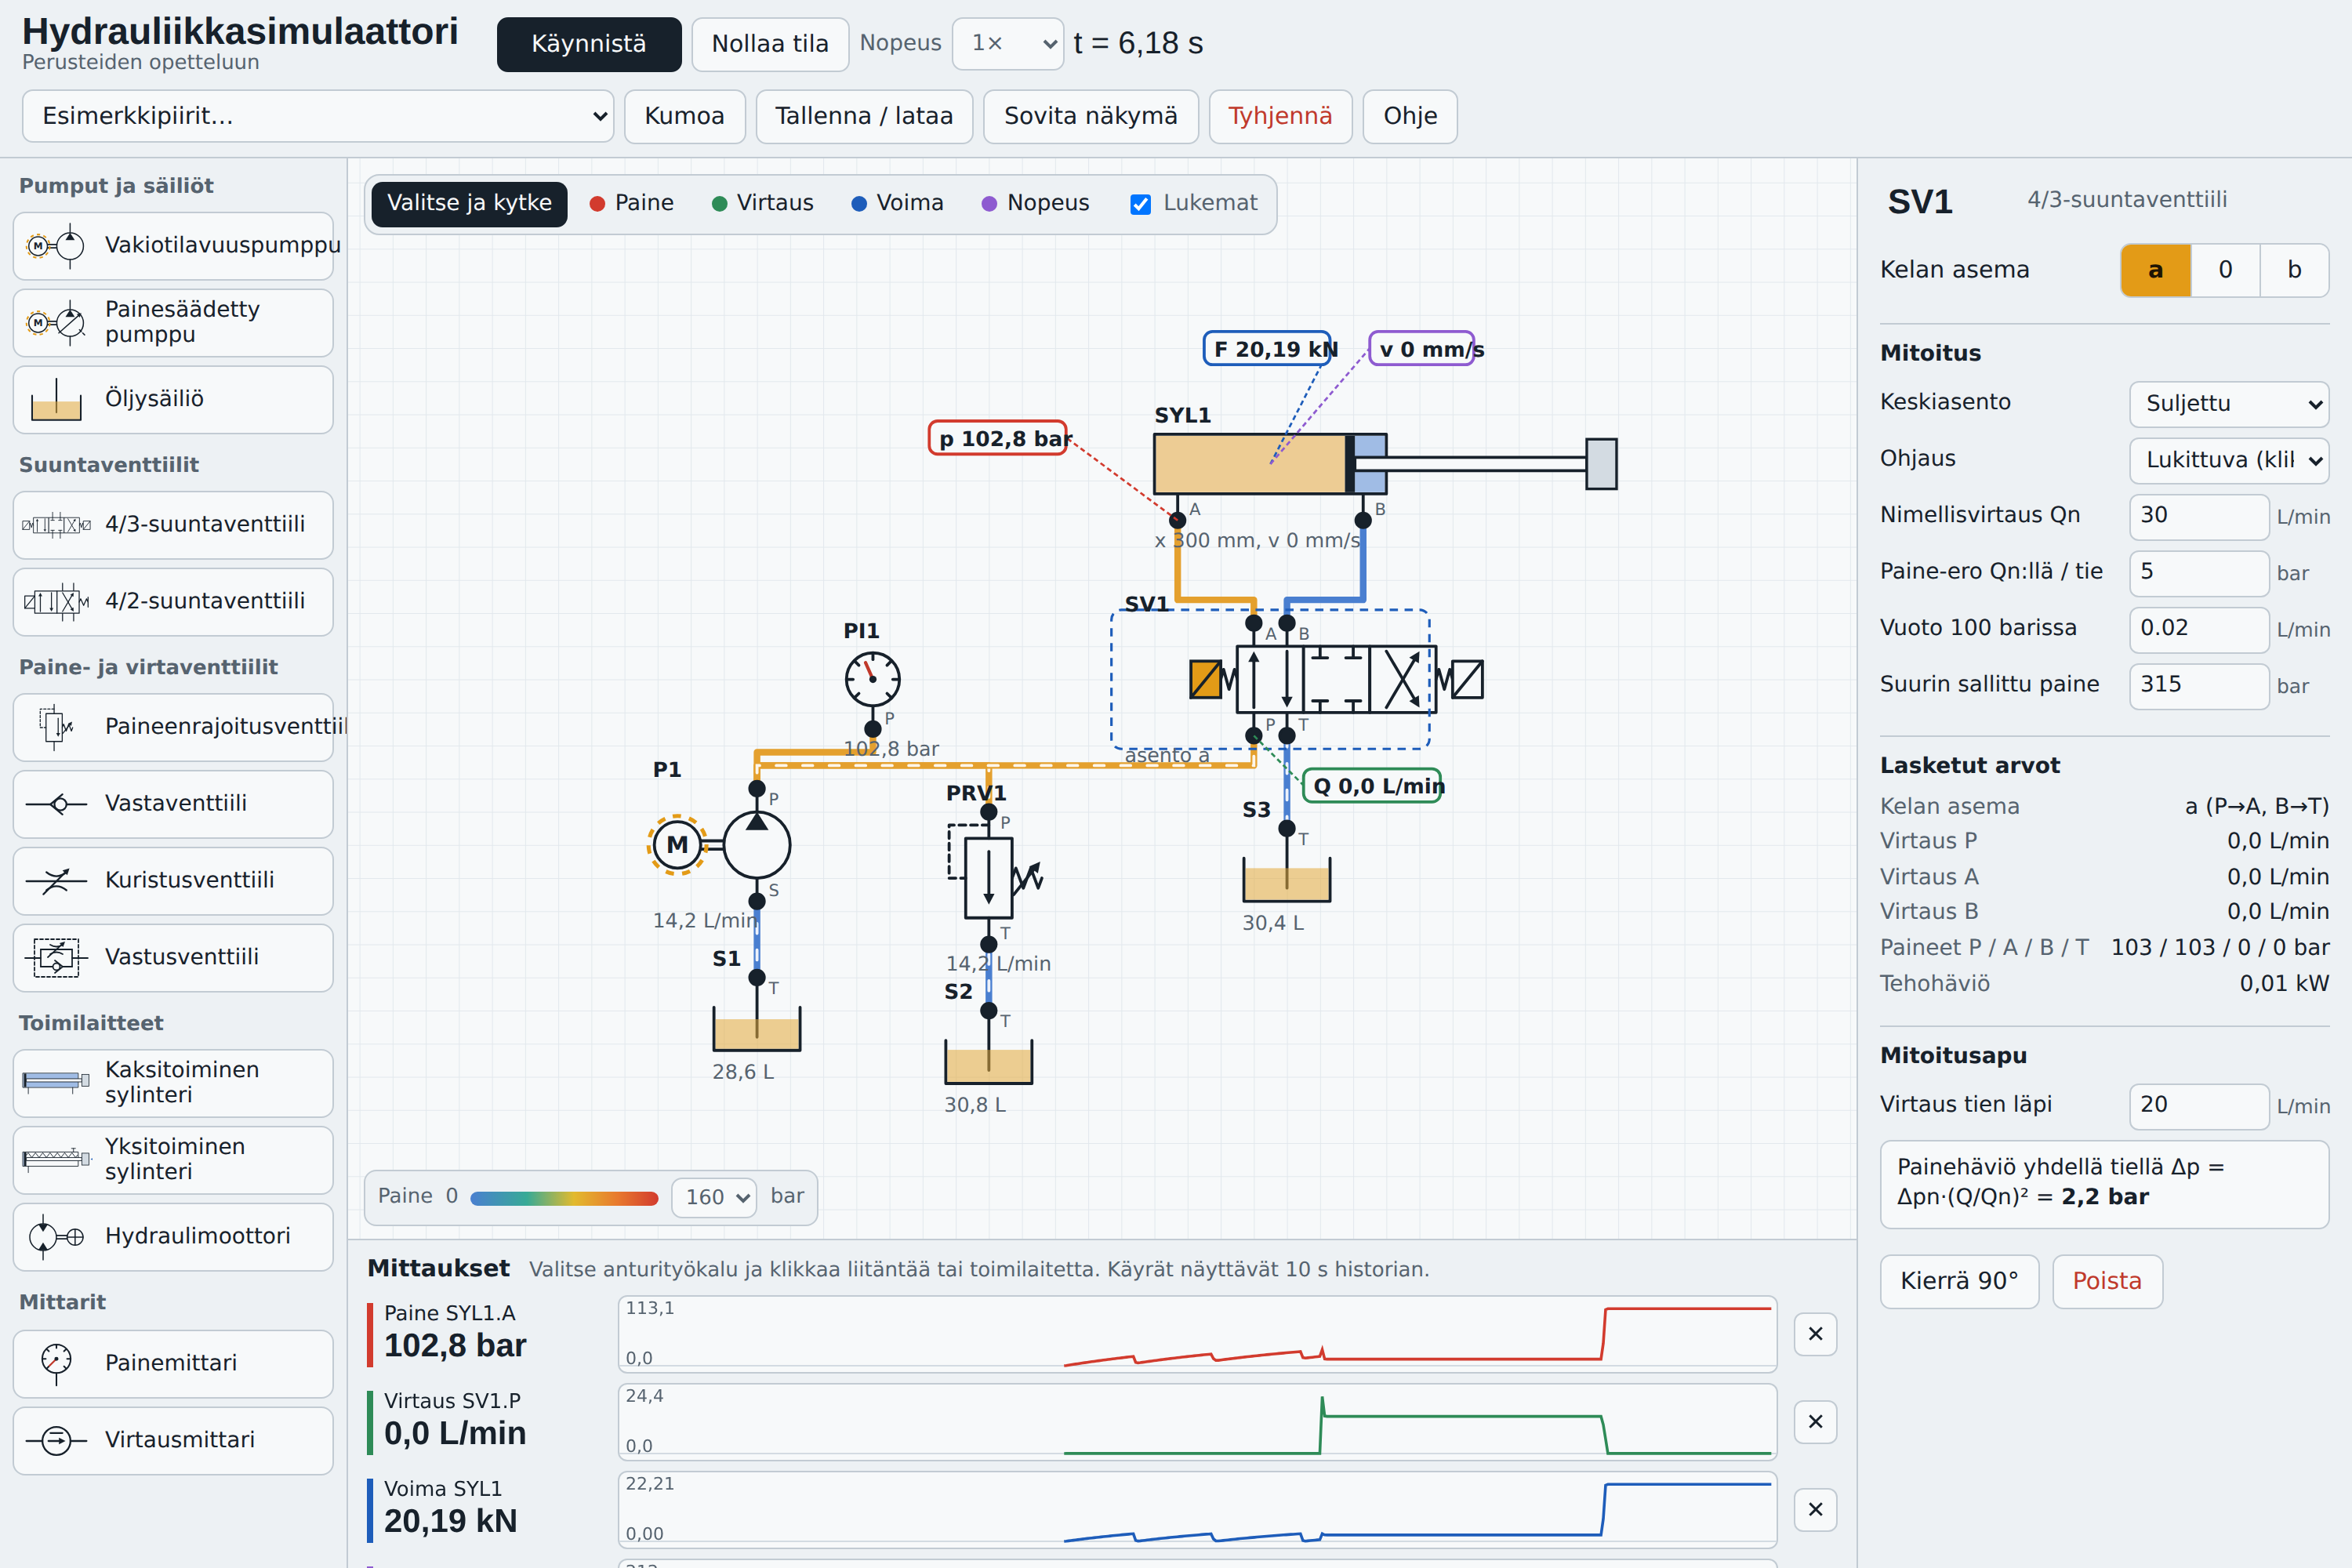Click the PI1 pressure gauge on canvas

point(872,680)
